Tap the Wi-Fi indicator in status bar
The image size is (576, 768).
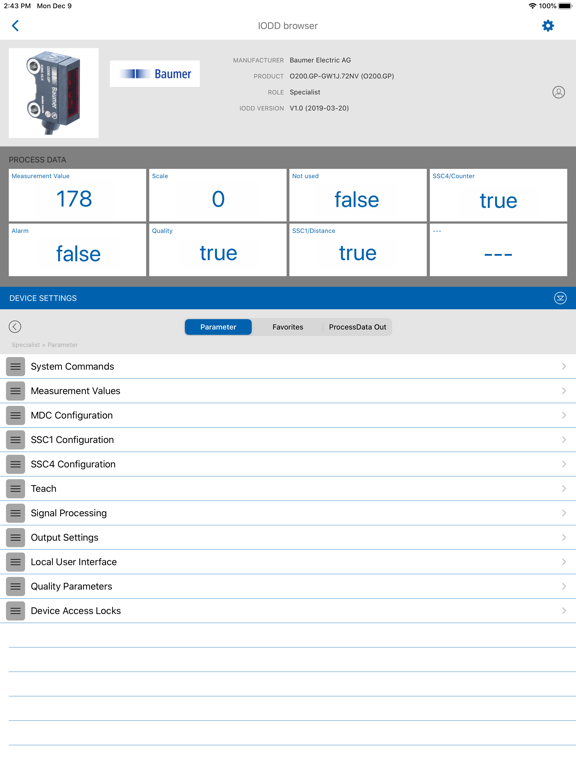click(532, 6)
